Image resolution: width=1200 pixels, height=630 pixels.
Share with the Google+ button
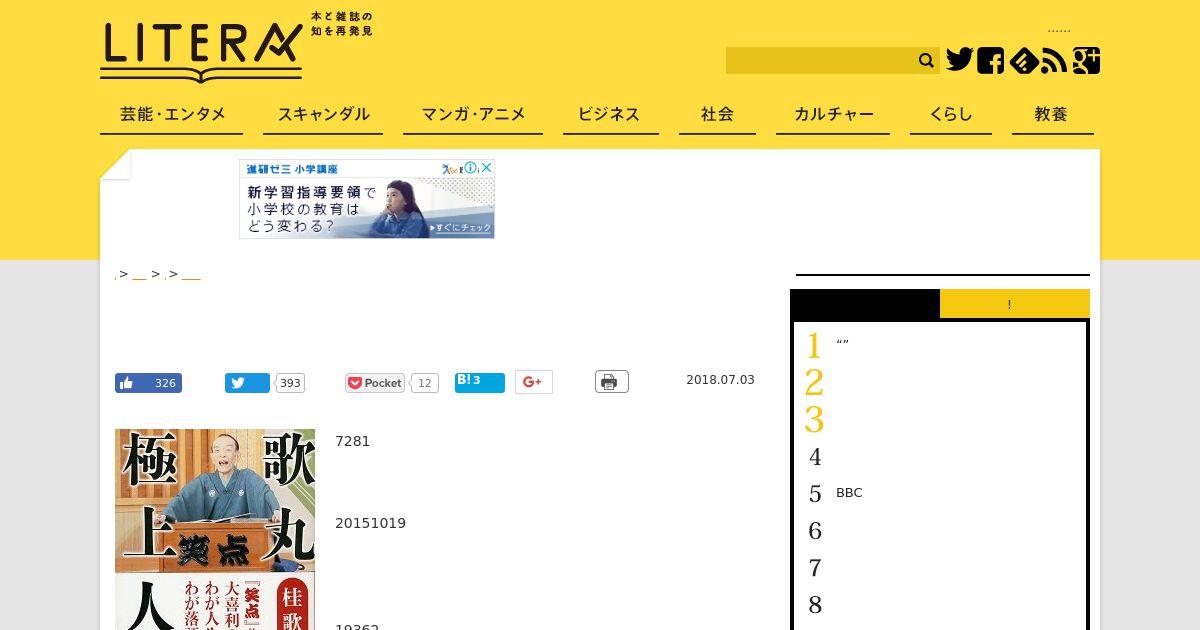pos(533,382)
